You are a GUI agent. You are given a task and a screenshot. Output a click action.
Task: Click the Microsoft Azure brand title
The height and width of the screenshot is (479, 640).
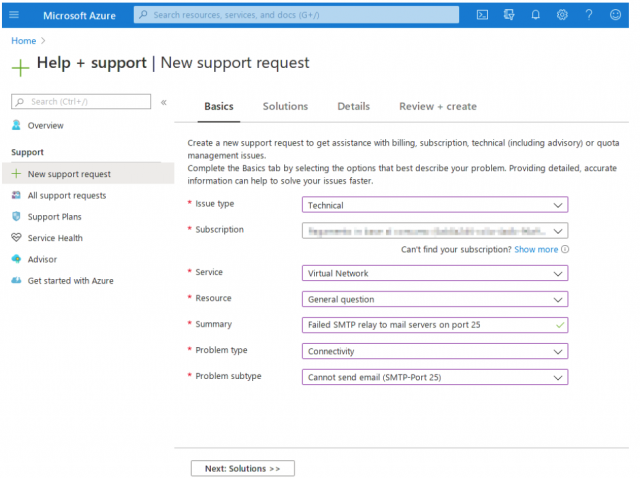click(x=80, y=16)
